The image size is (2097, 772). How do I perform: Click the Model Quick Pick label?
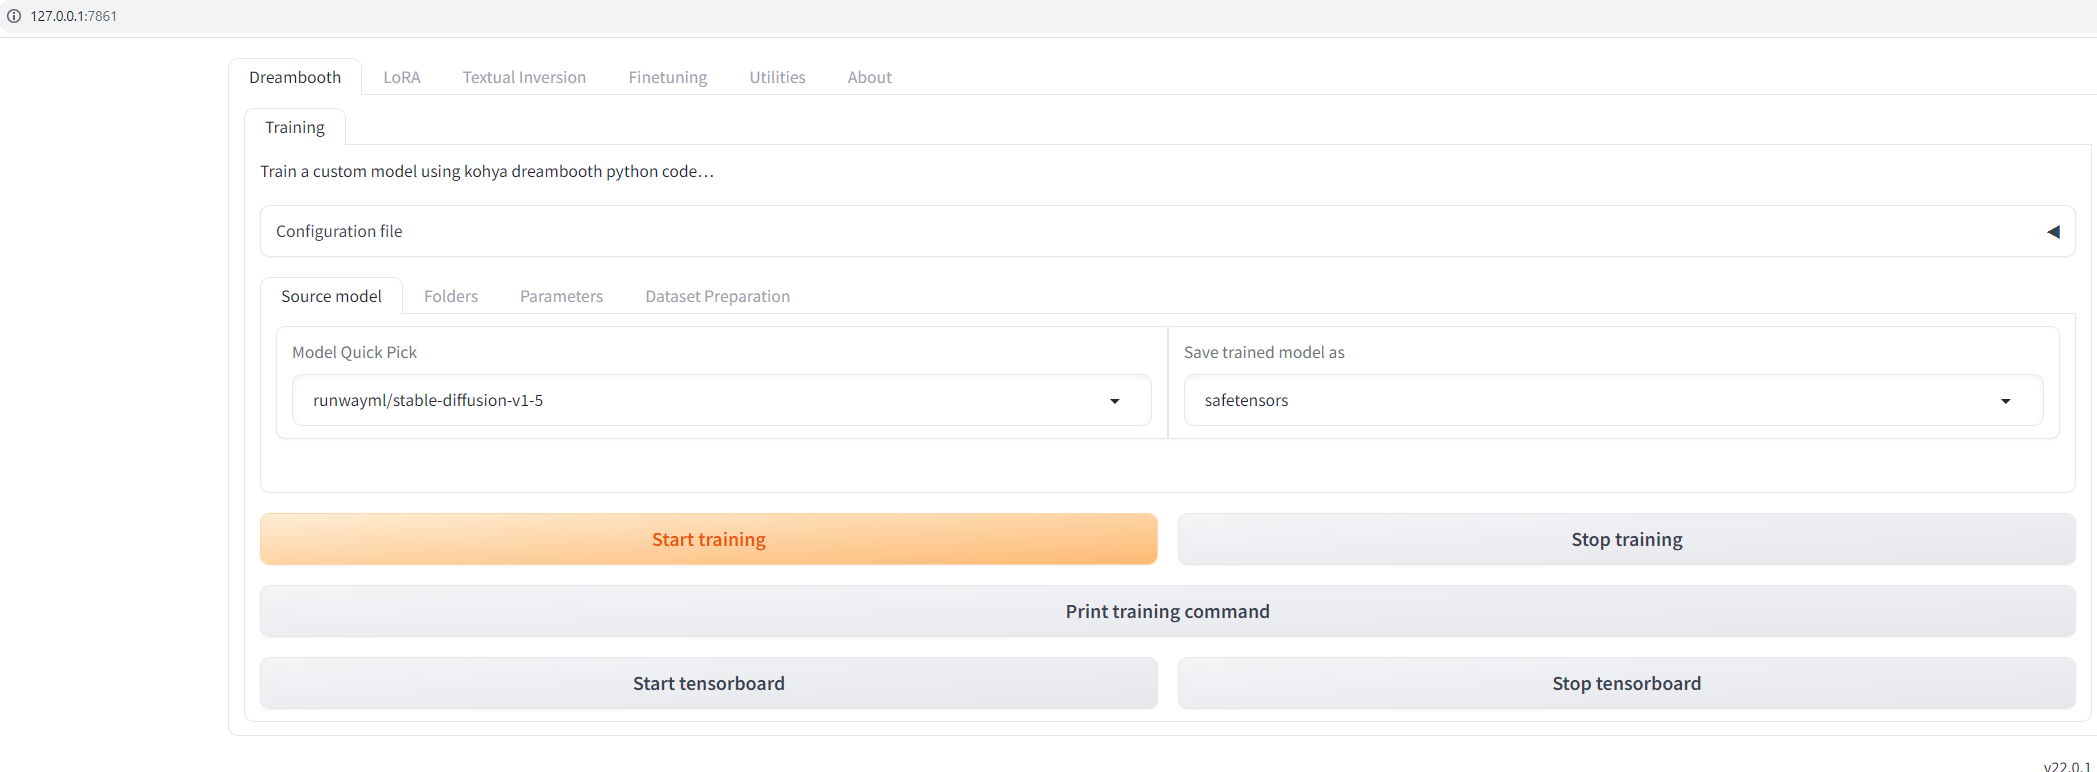354,352
